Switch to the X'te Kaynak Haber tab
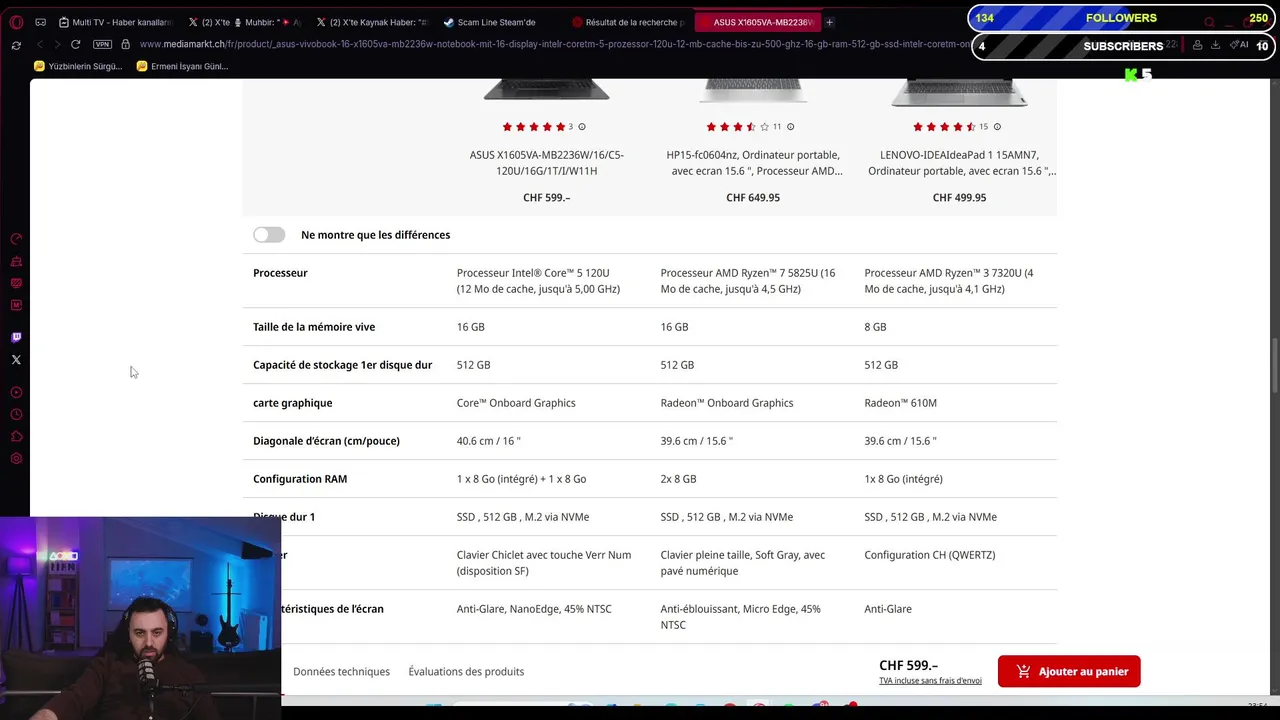Viewport: 1280px width, 720px height. (372, 22)
